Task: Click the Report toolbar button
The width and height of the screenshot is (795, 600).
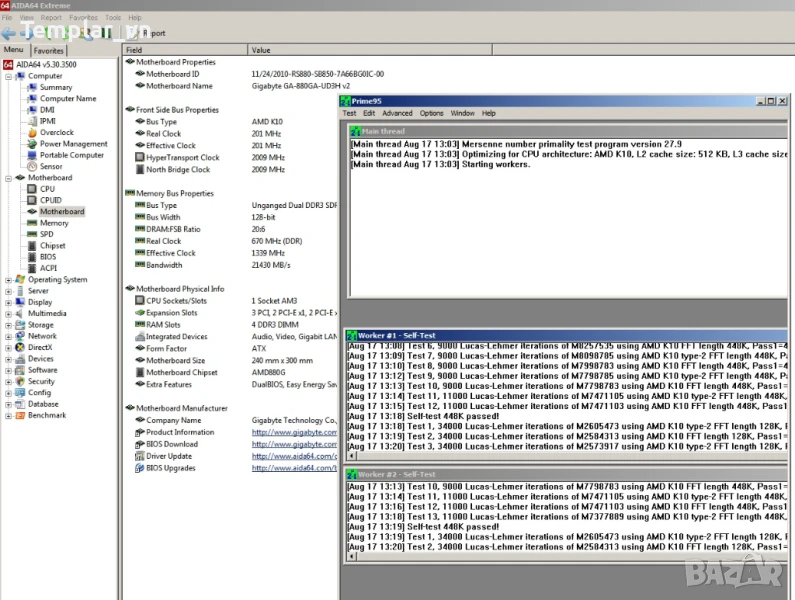Action: 152,33
